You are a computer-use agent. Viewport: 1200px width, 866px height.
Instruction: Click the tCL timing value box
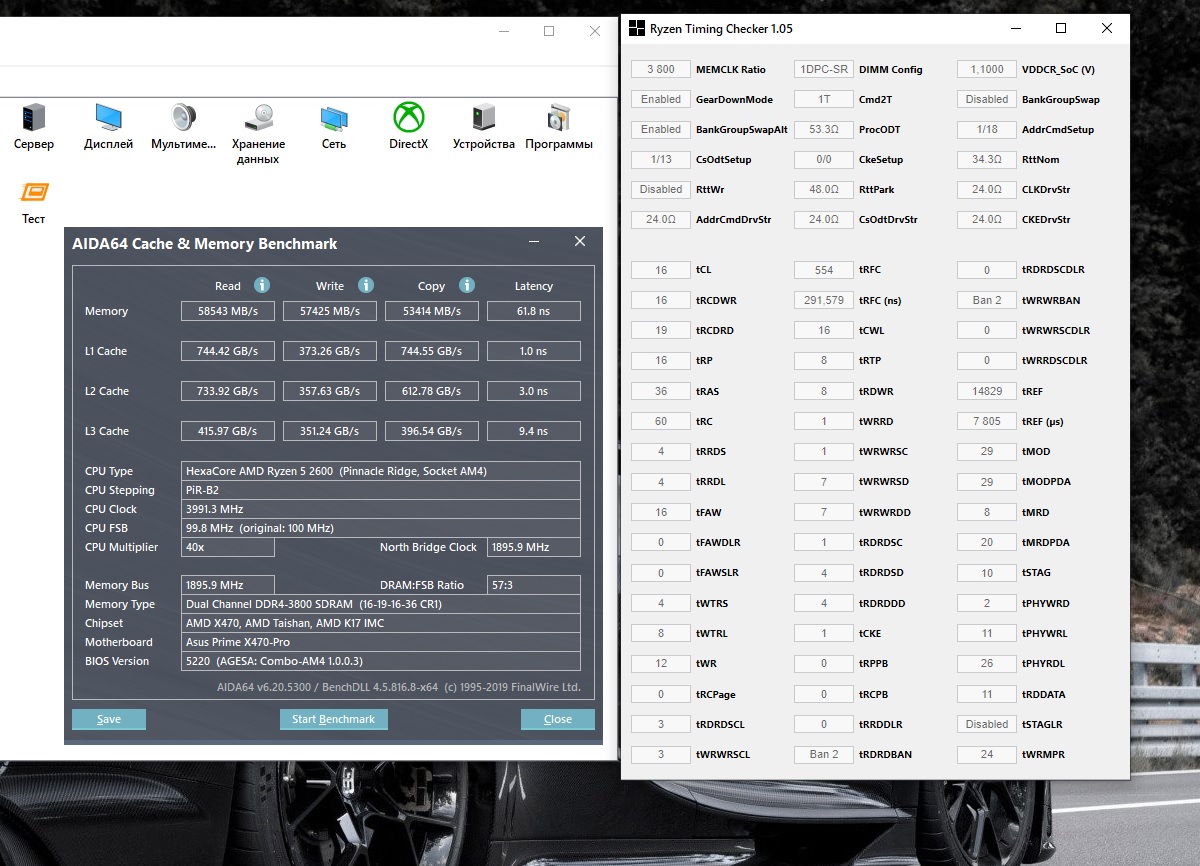click(x=661, y=270)
